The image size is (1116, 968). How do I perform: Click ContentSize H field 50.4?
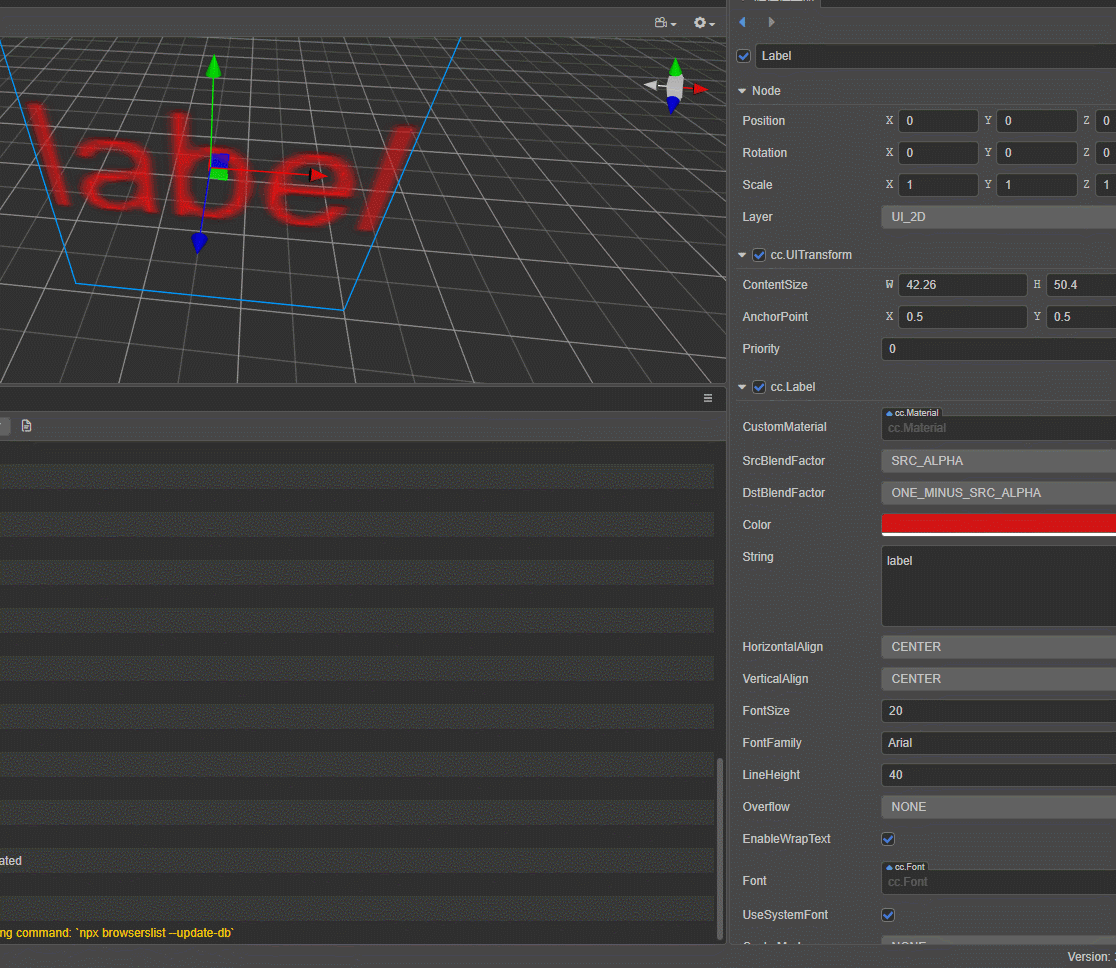click(x=1081, y=285)
